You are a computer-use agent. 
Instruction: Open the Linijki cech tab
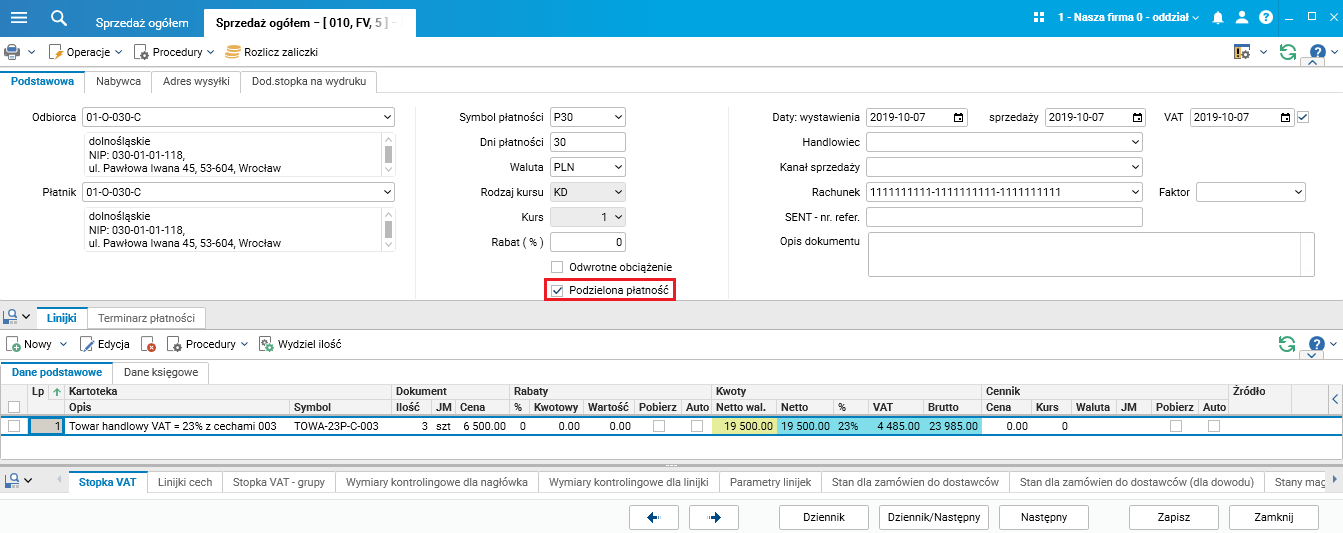click(x=185, y=482)
